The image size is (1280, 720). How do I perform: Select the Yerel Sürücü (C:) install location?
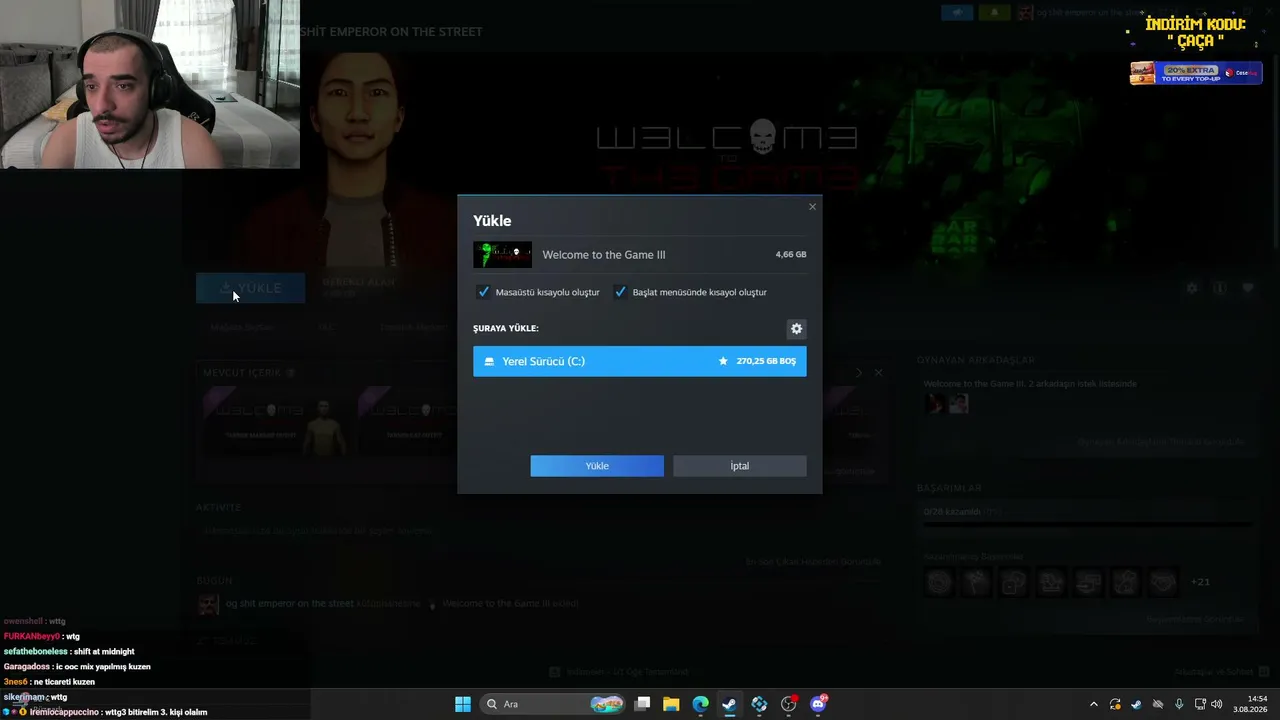pyautogui.click(x=640, y=361)
